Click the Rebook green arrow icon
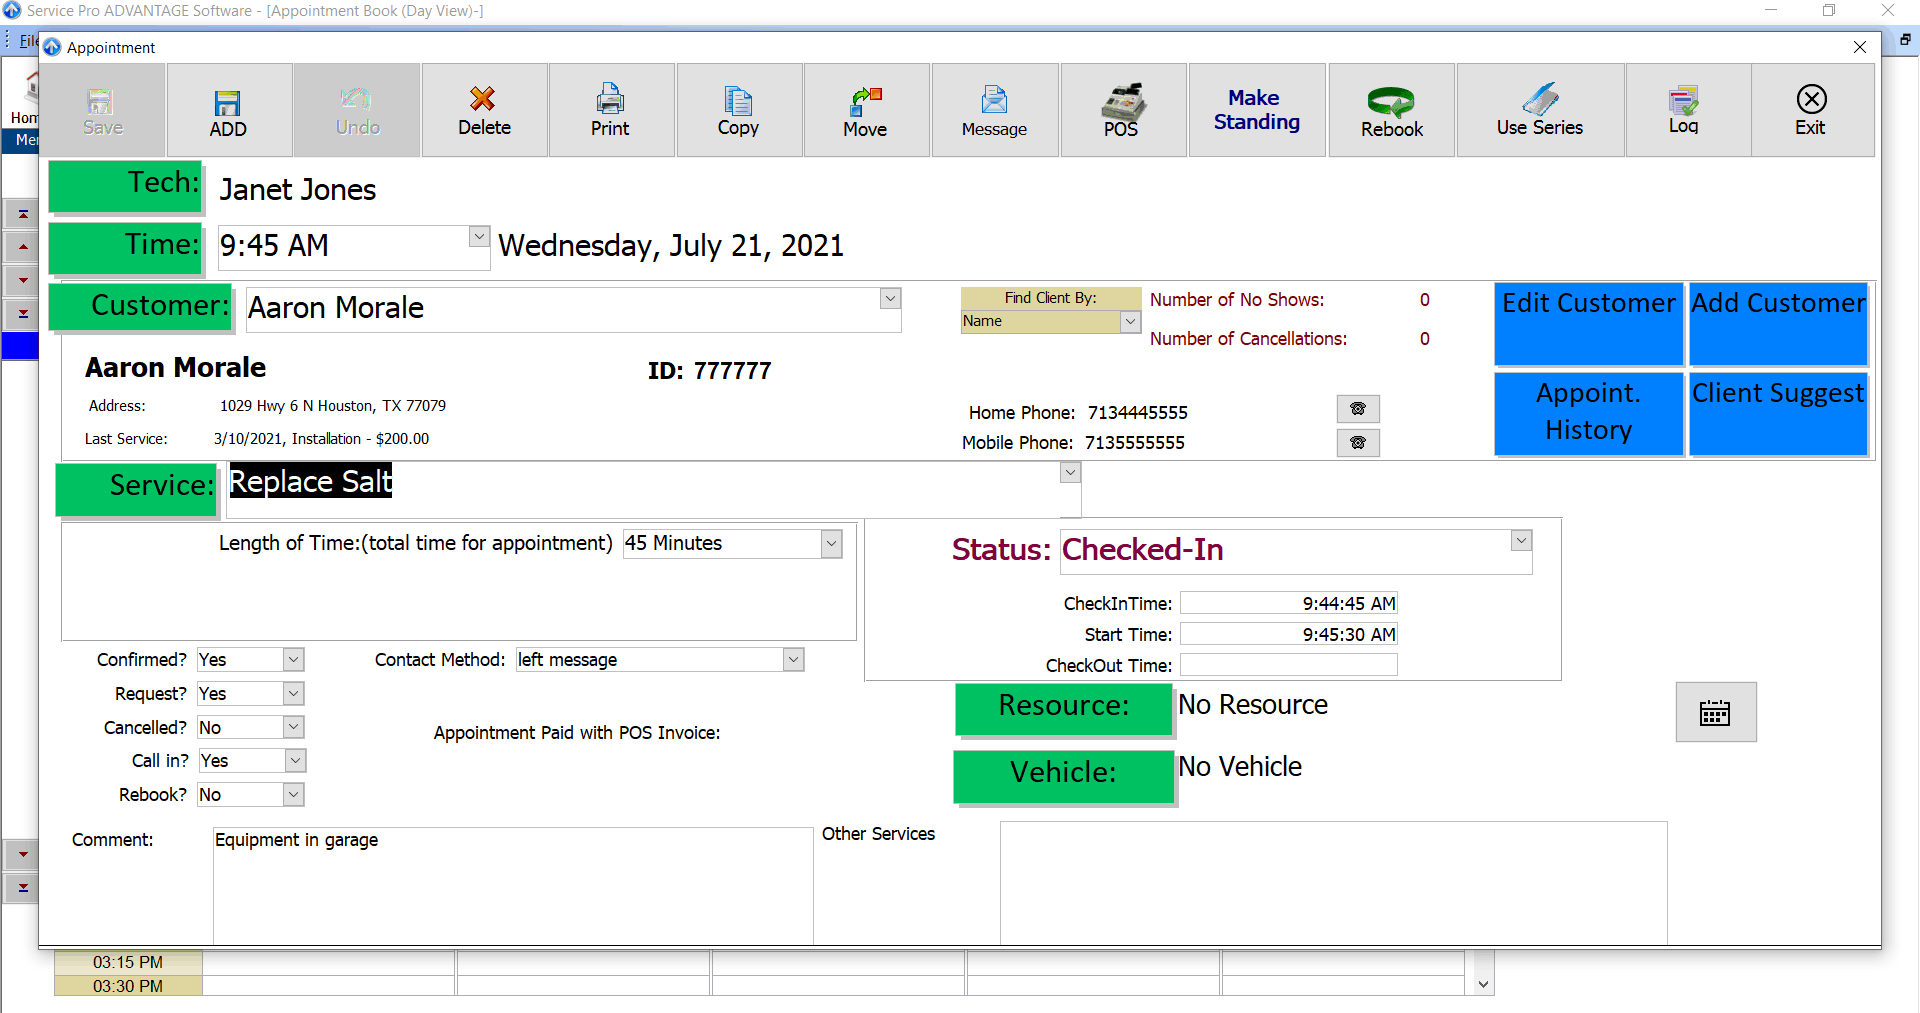Screen dimensions: 1920x1013 tap(1391, 111)
